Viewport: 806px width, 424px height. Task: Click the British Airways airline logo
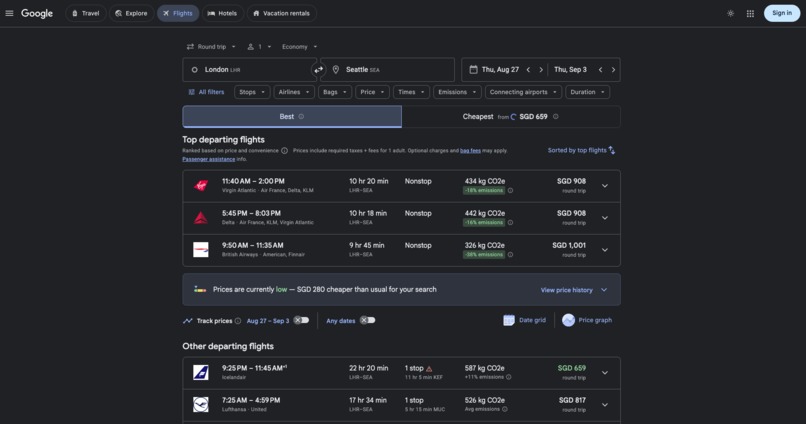click(200, 250)
